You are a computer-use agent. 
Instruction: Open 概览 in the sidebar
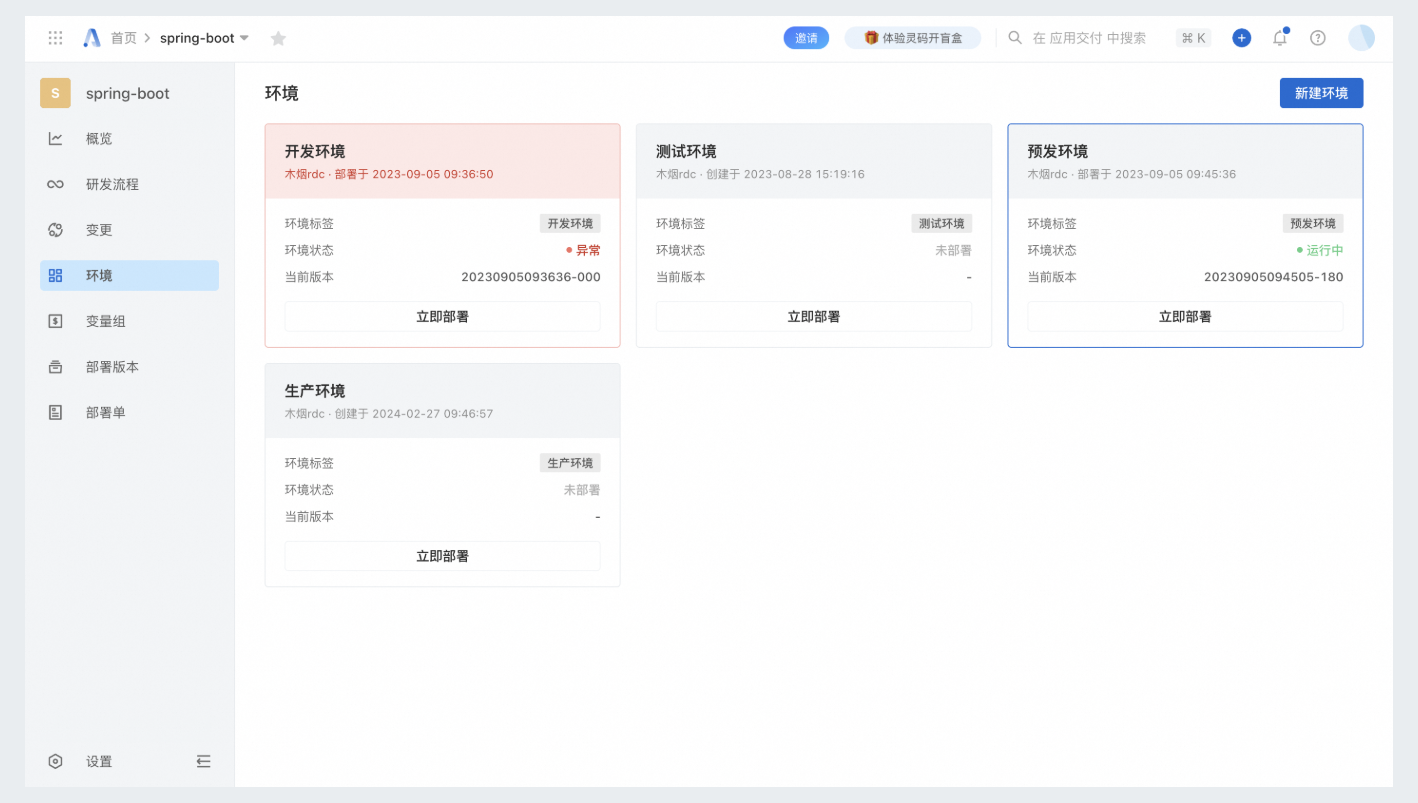pyautogui.click(x=129, y=139)
